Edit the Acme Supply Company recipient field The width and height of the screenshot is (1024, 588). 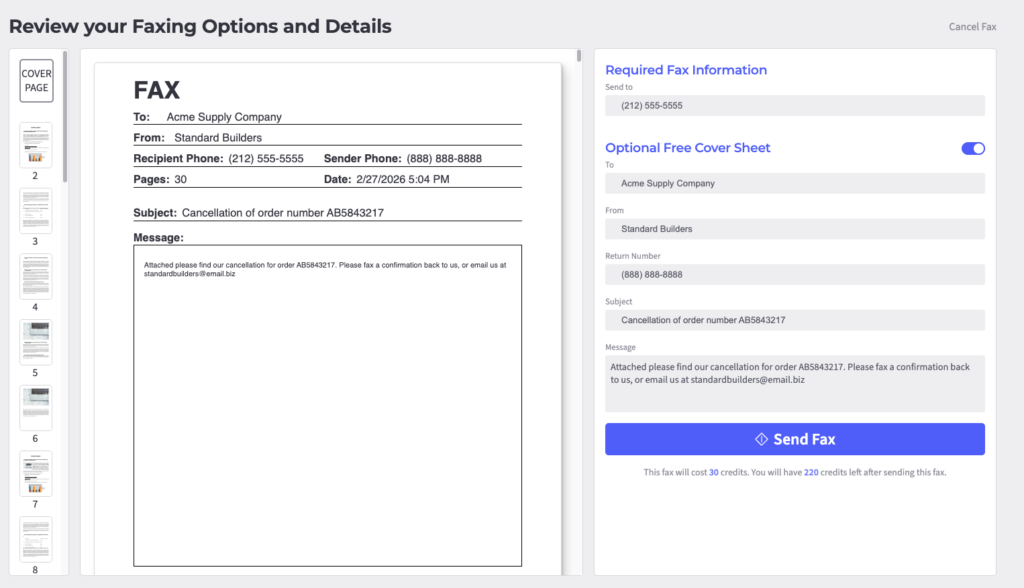click(794, 183)
